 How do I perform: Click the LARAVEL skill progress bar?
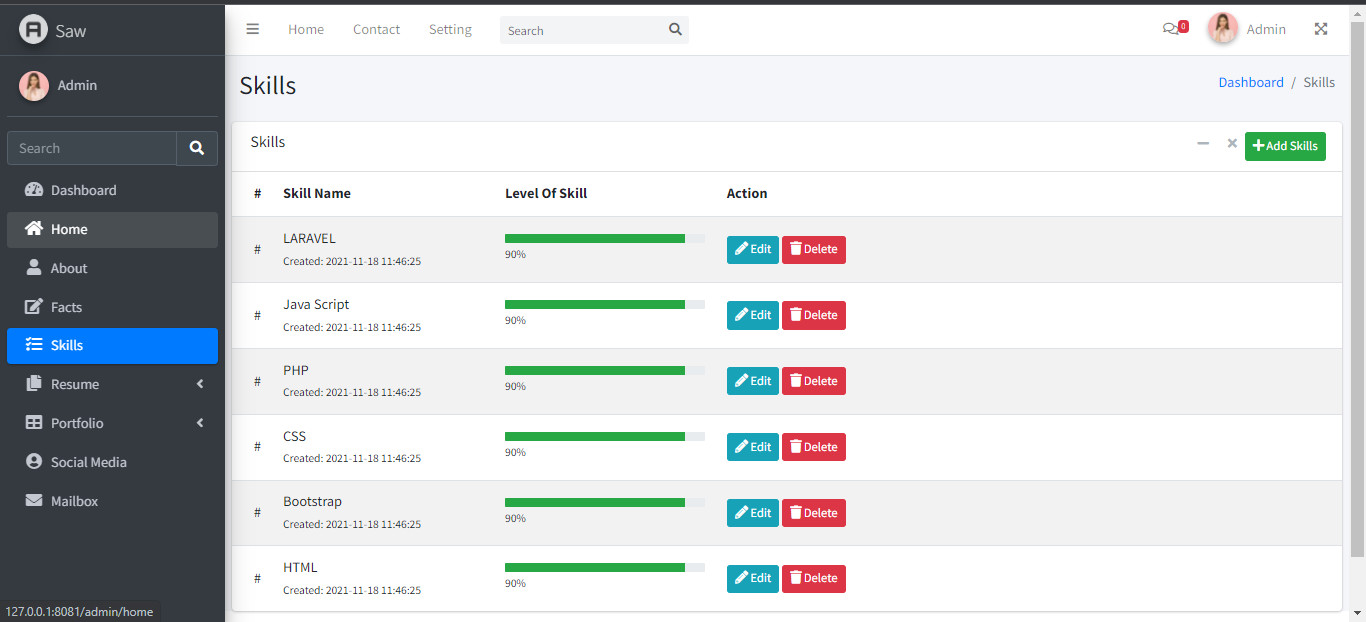click(x=605, y=239)
